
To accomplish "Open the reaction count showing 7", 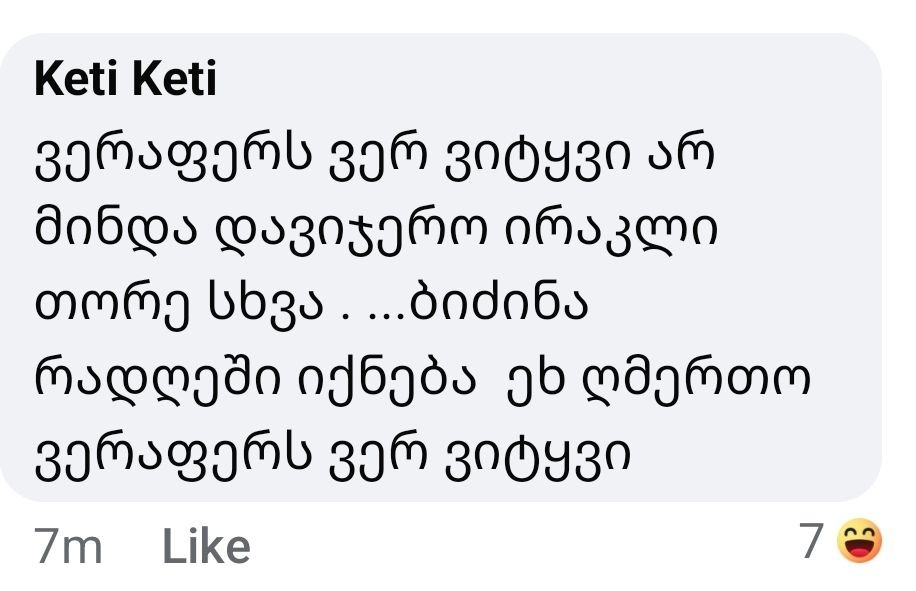I will (811, 542).
